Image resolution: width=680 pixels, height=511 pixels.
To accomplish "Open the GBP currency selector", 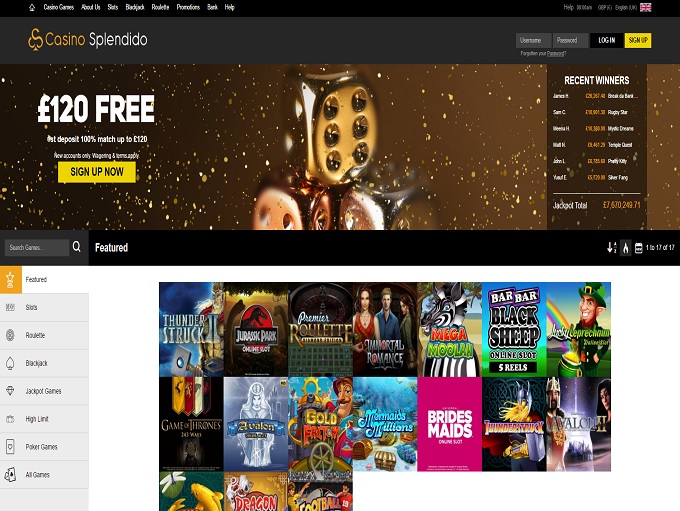I will tap(605, 7).
